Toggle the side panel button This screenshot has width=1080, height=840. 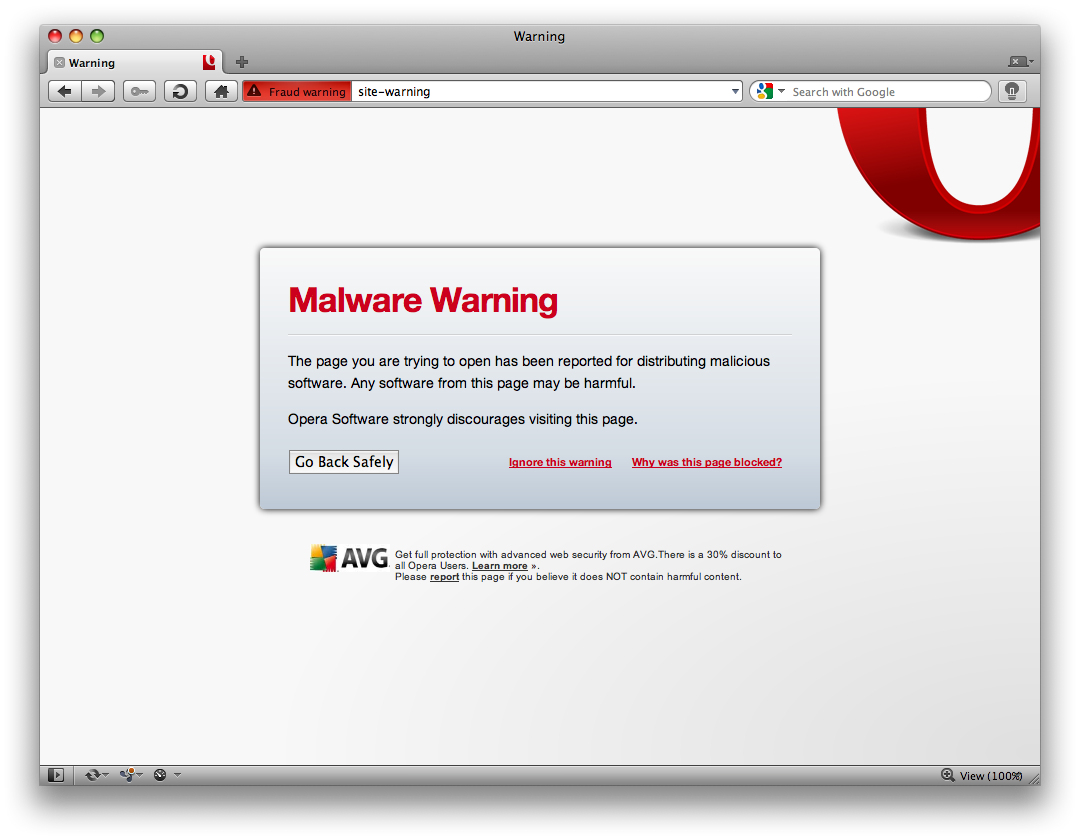click(56, 775)
